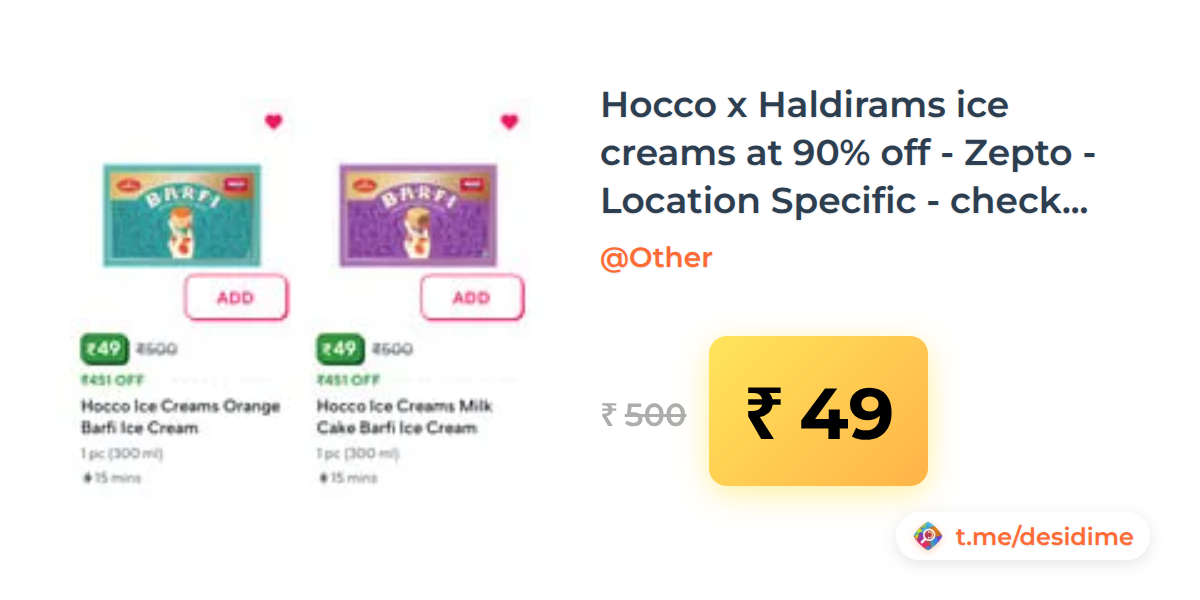
Task: Click the strikethrough ₹ 500 original price
Action: [643, 414]
